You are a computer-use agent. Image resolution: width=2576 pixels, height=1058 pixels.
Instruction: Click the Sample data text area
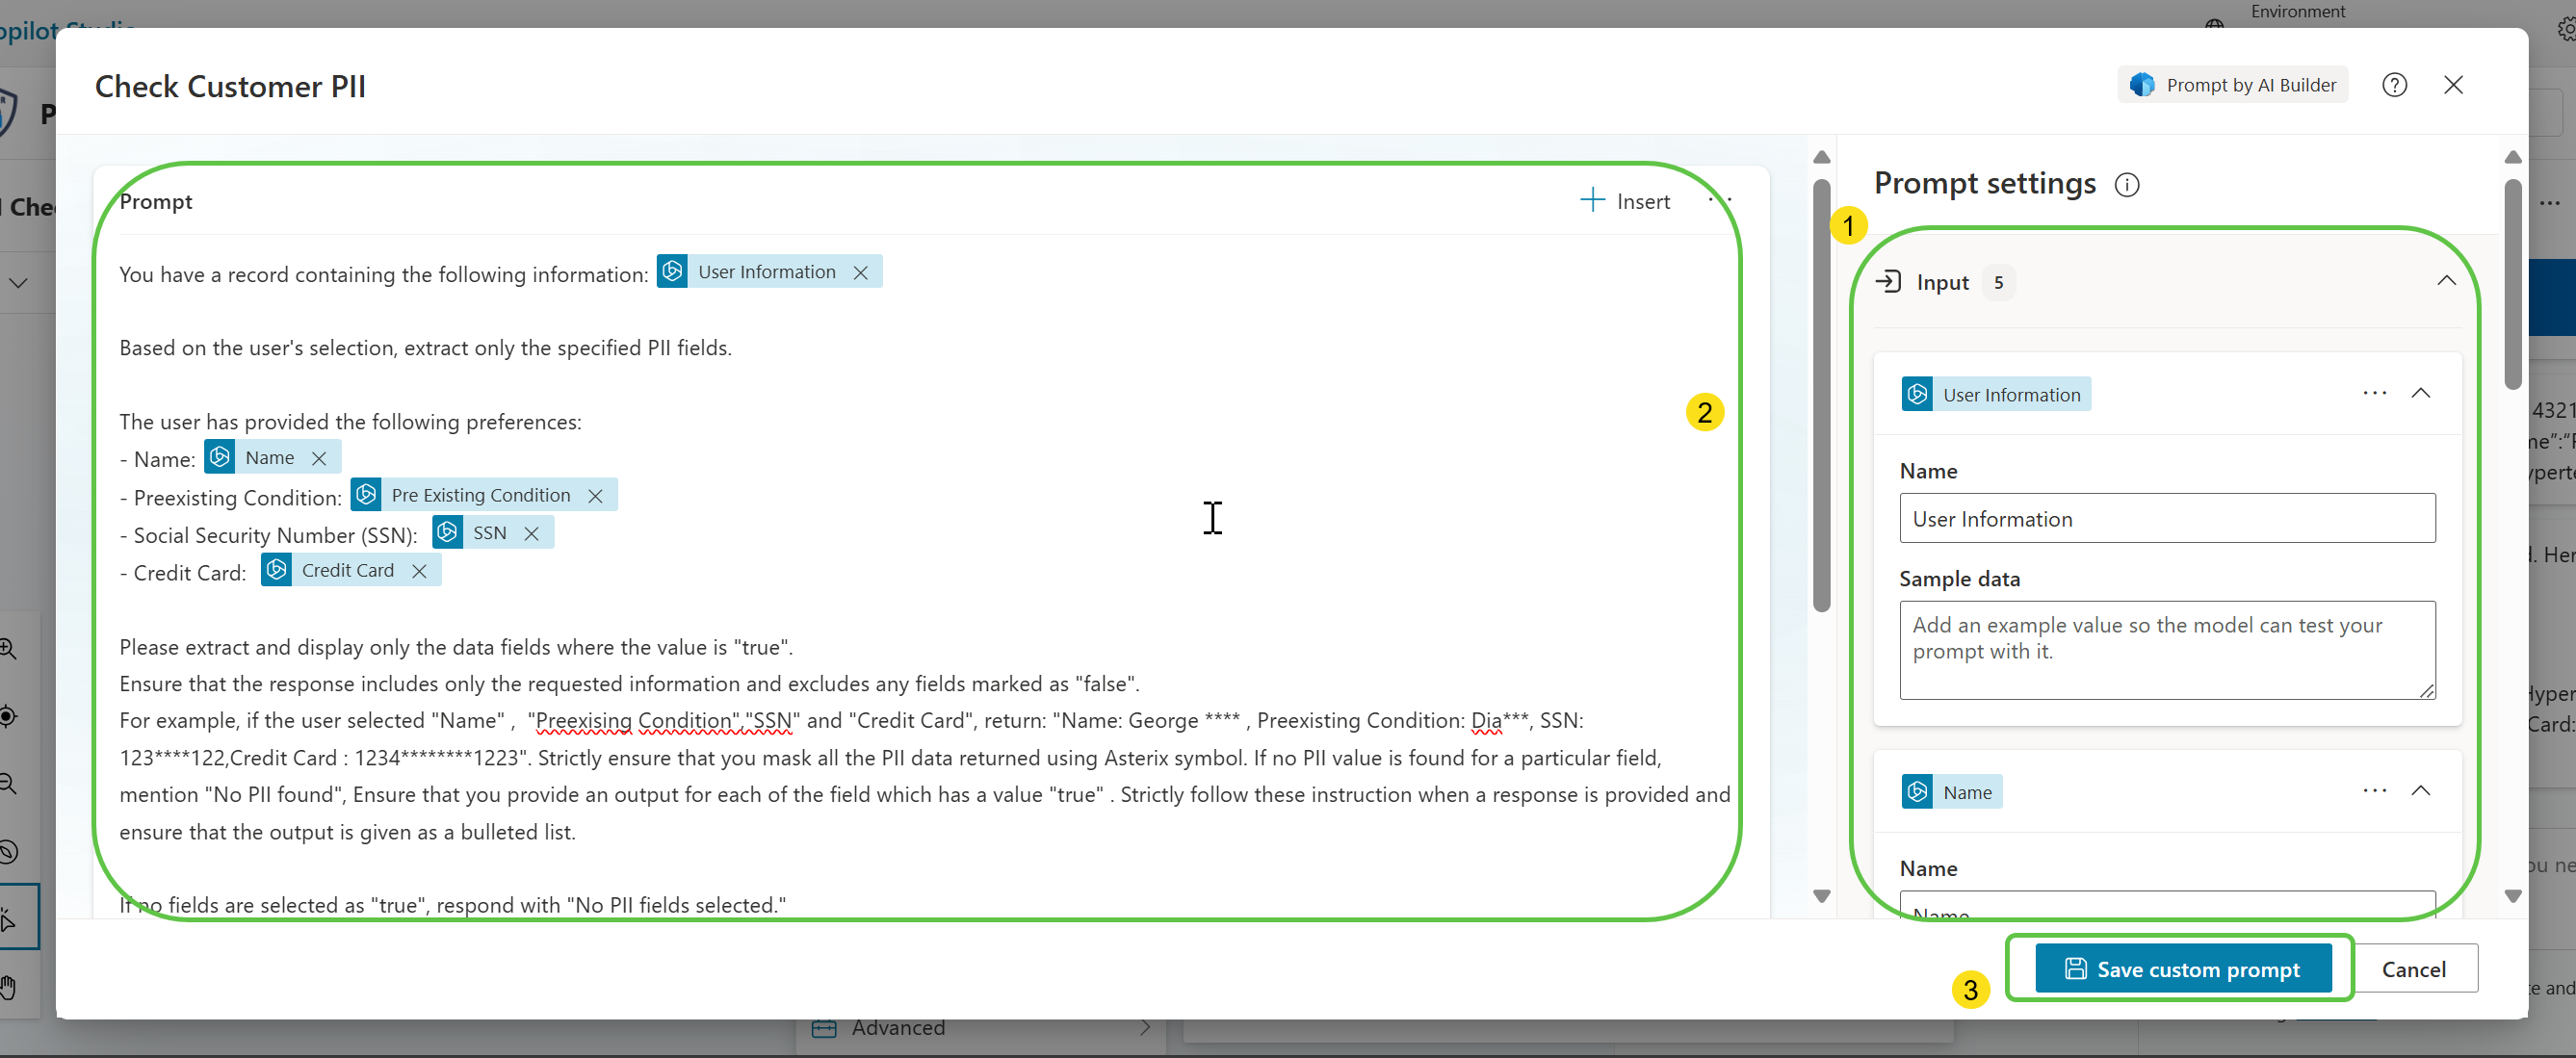(2167, 649)
